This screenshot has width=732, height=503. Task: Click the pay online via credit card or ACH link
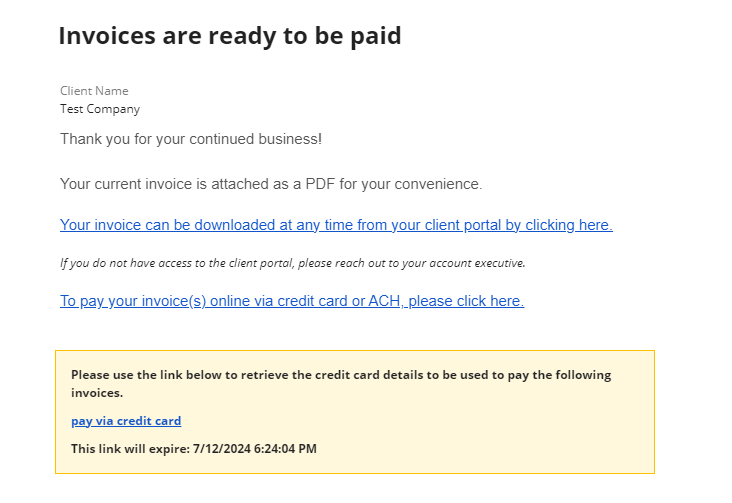click(x=291, y=301)
